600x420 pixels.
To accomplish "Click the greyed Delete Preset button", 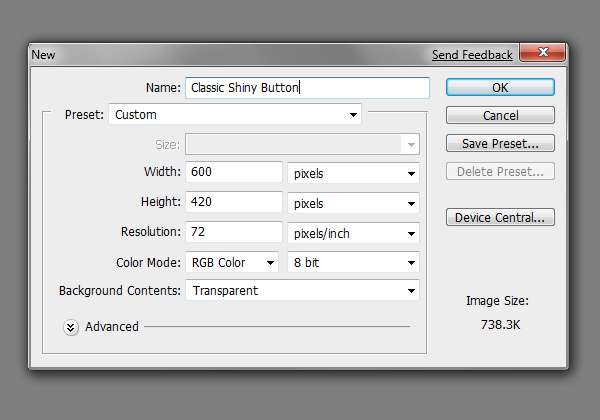I will coord(500,171).
